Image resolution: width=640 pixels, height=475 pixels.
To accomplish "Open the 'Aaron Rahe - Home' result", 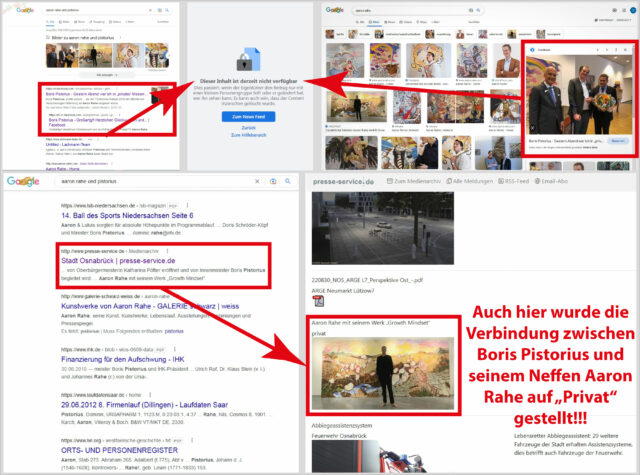I will (62, 169).
